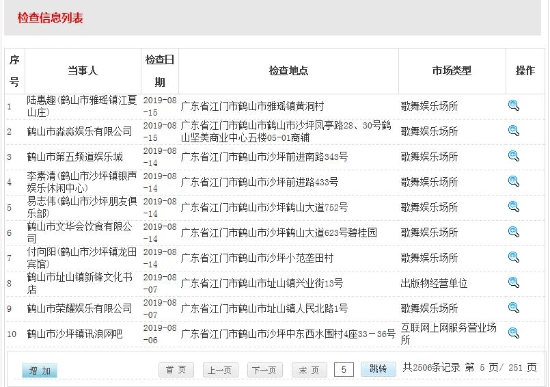The image size is (550, 387).
Task: Click the 检查日期 column header
Action: click(x=160, y=71)
